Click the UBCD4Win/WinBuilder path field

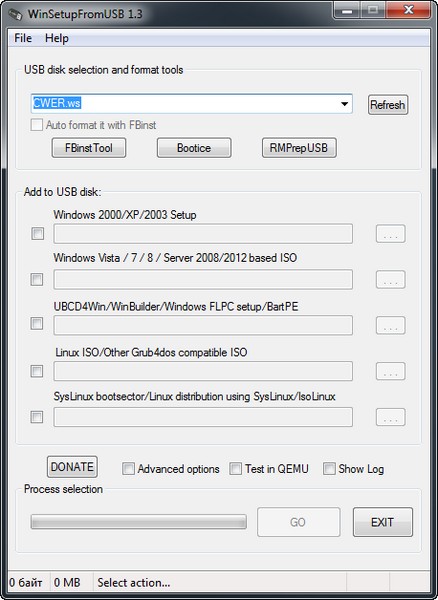pos(203,325)
